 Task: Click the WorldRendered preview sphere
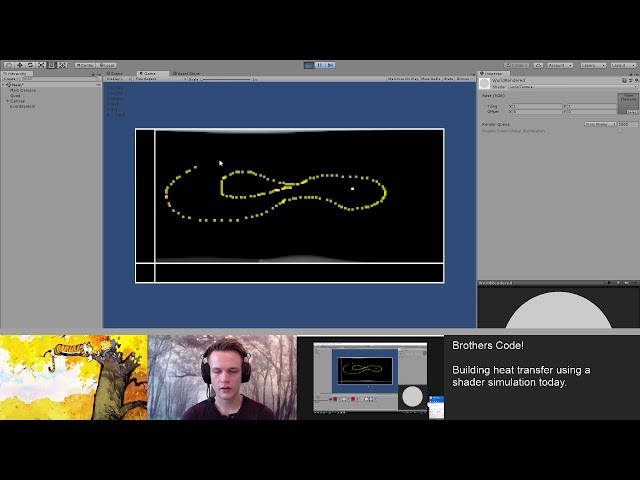coord(558,310)
